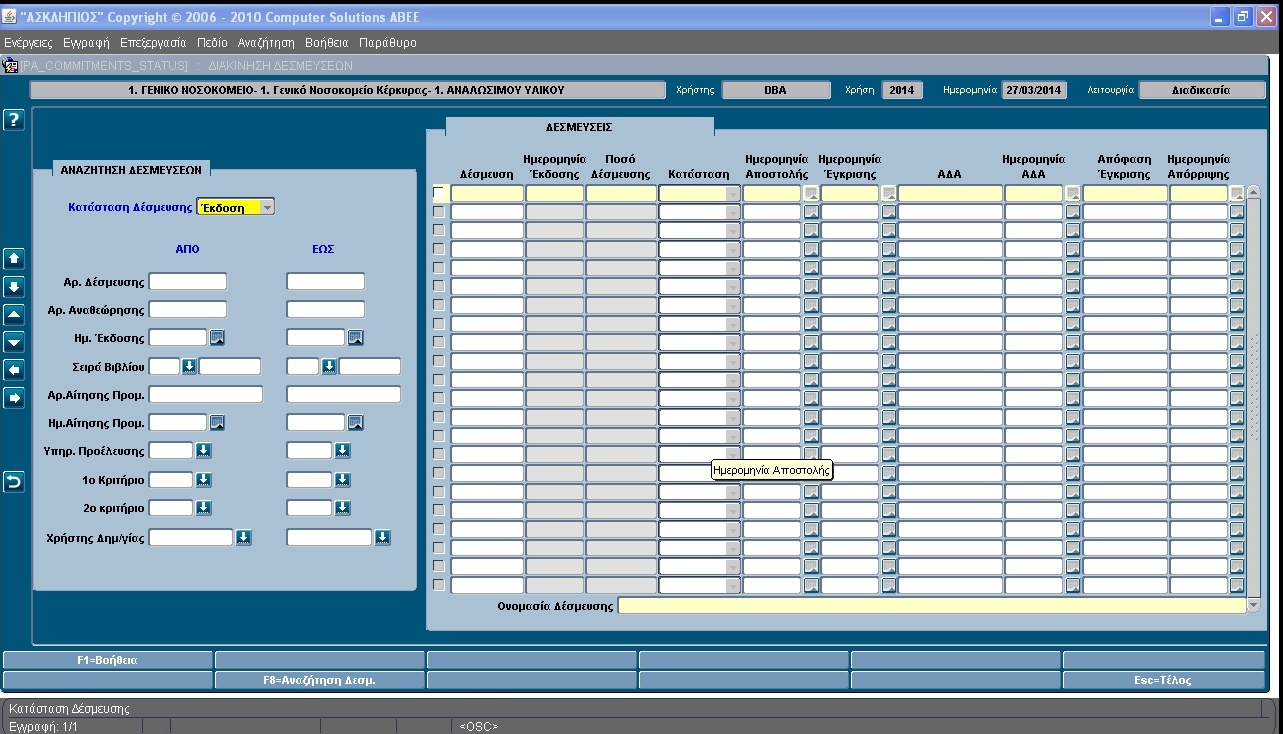Open first-row Ημερομηνία Έγκρισης calendar icon
Screen dimensions: 1283x734
(888, 193)
